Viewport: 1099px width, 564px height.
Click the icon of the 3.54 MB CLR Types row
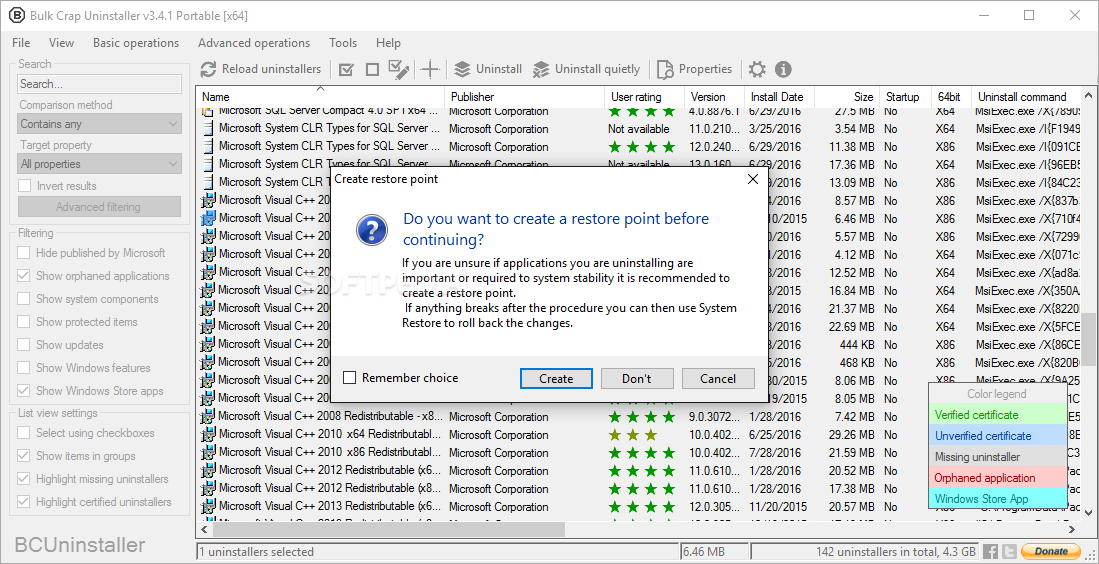click(207, 129)
